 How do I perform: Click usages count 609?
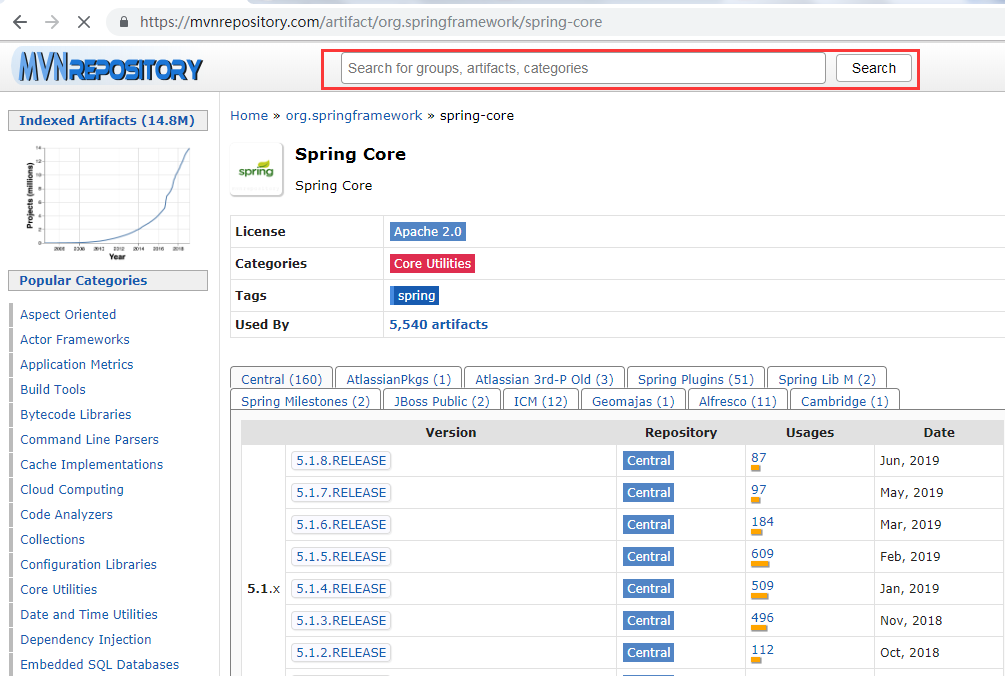pyautogui.click(x=762, y=554)
